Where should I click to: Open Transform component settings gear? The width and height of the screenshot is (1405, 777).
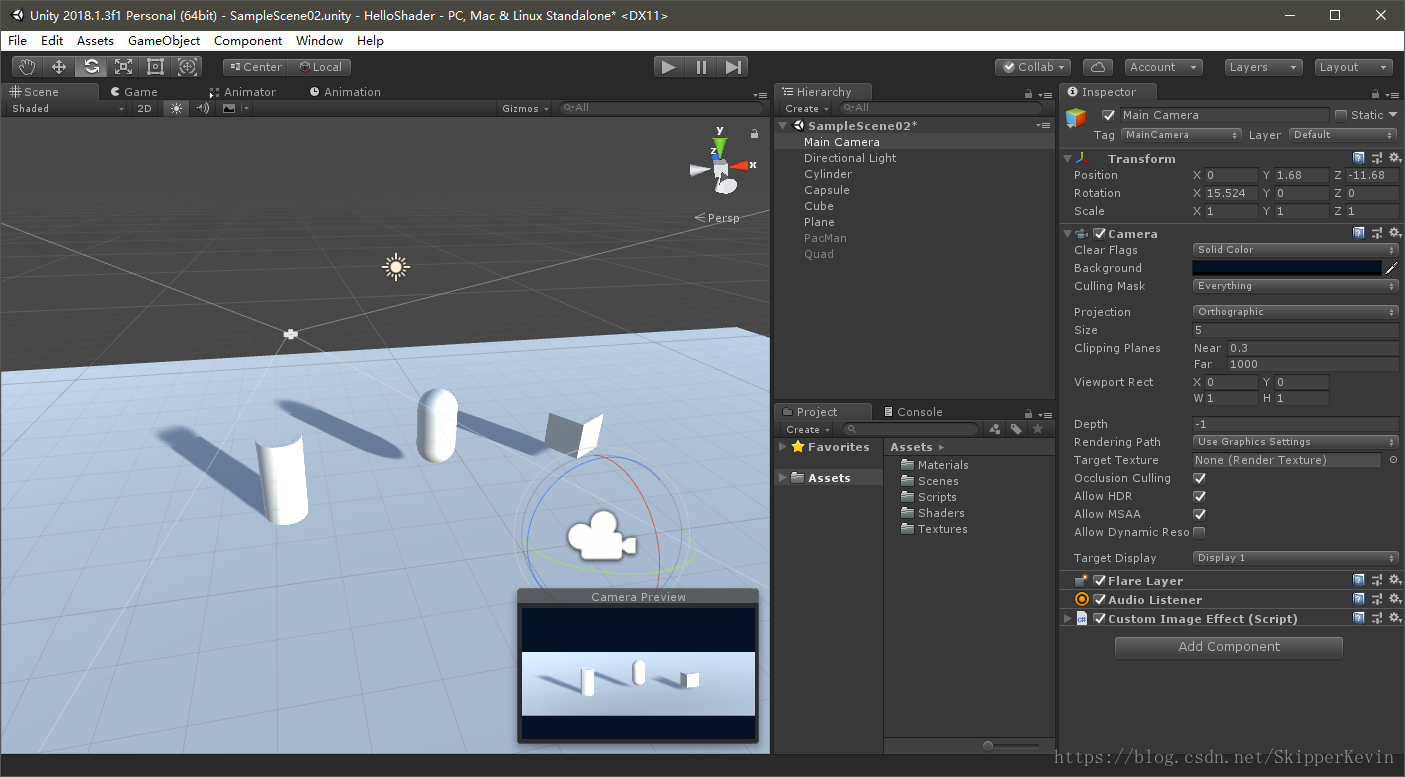tap(1395, 158)
